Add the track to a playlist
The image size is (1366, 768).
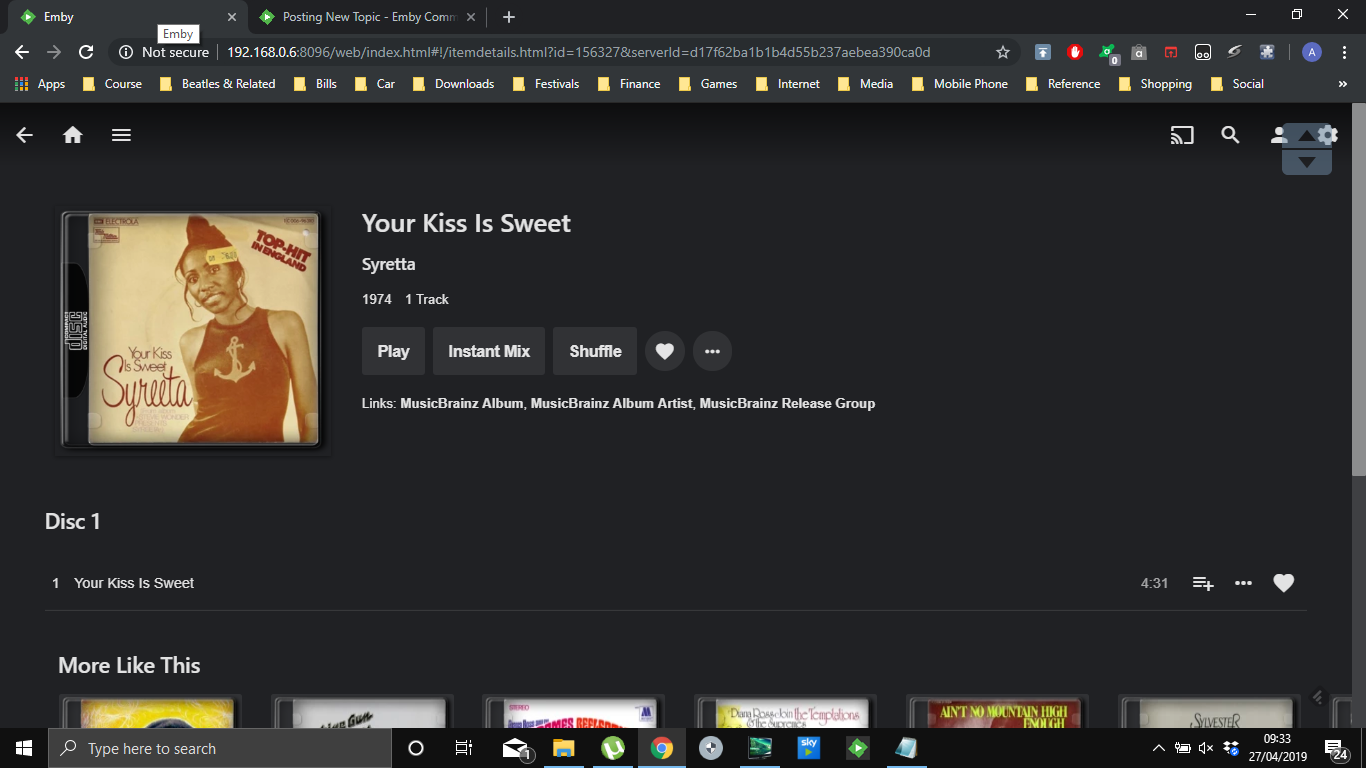[x=1203, y=583]
